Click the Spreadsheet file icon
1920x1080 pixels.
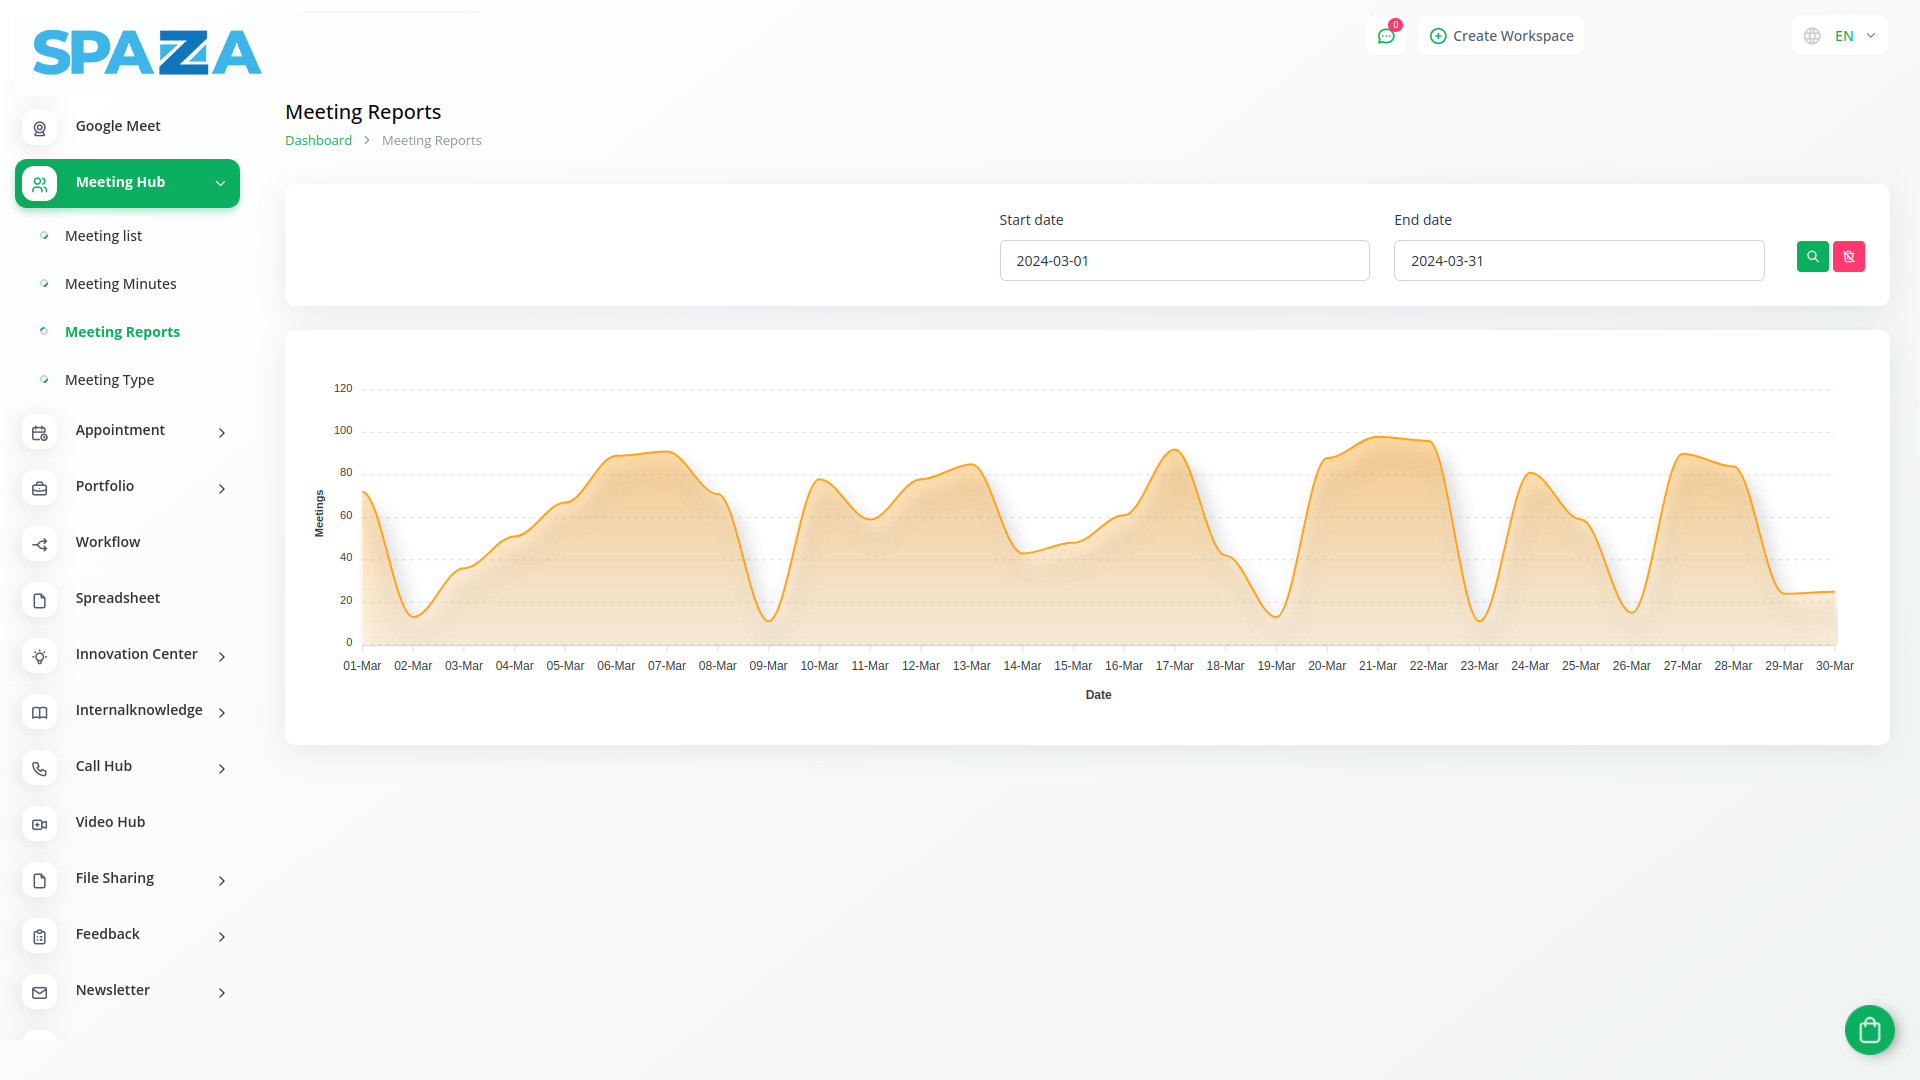point(40,600)
